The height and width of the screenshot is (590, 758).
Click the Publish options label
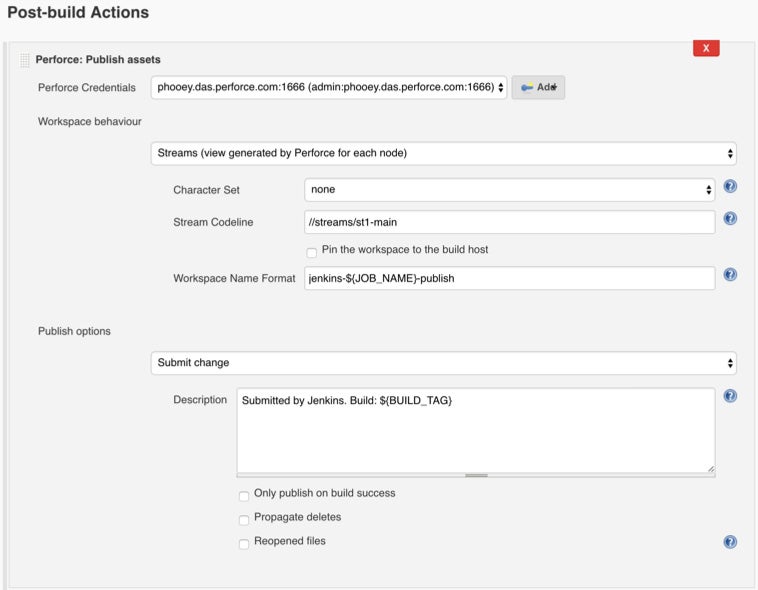(x=74, y=331)
